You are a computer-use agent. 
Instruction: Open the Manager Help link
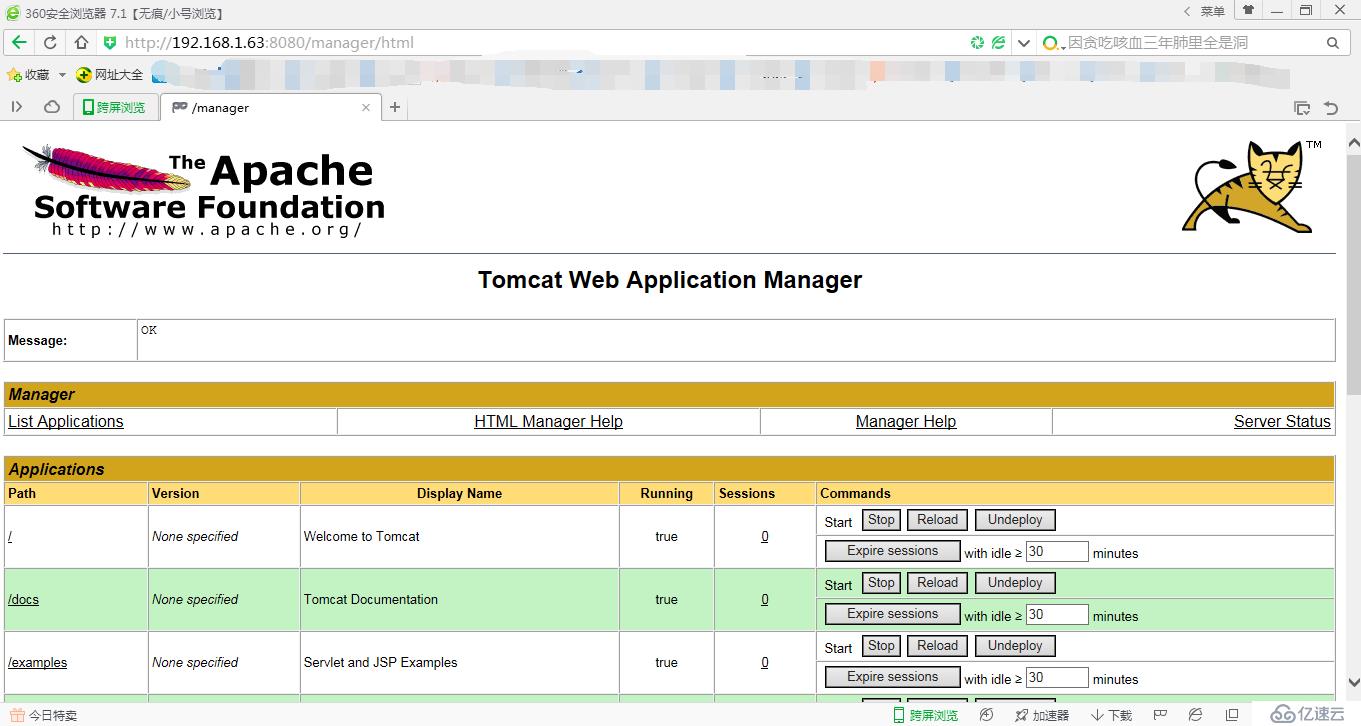pos(906,422)
